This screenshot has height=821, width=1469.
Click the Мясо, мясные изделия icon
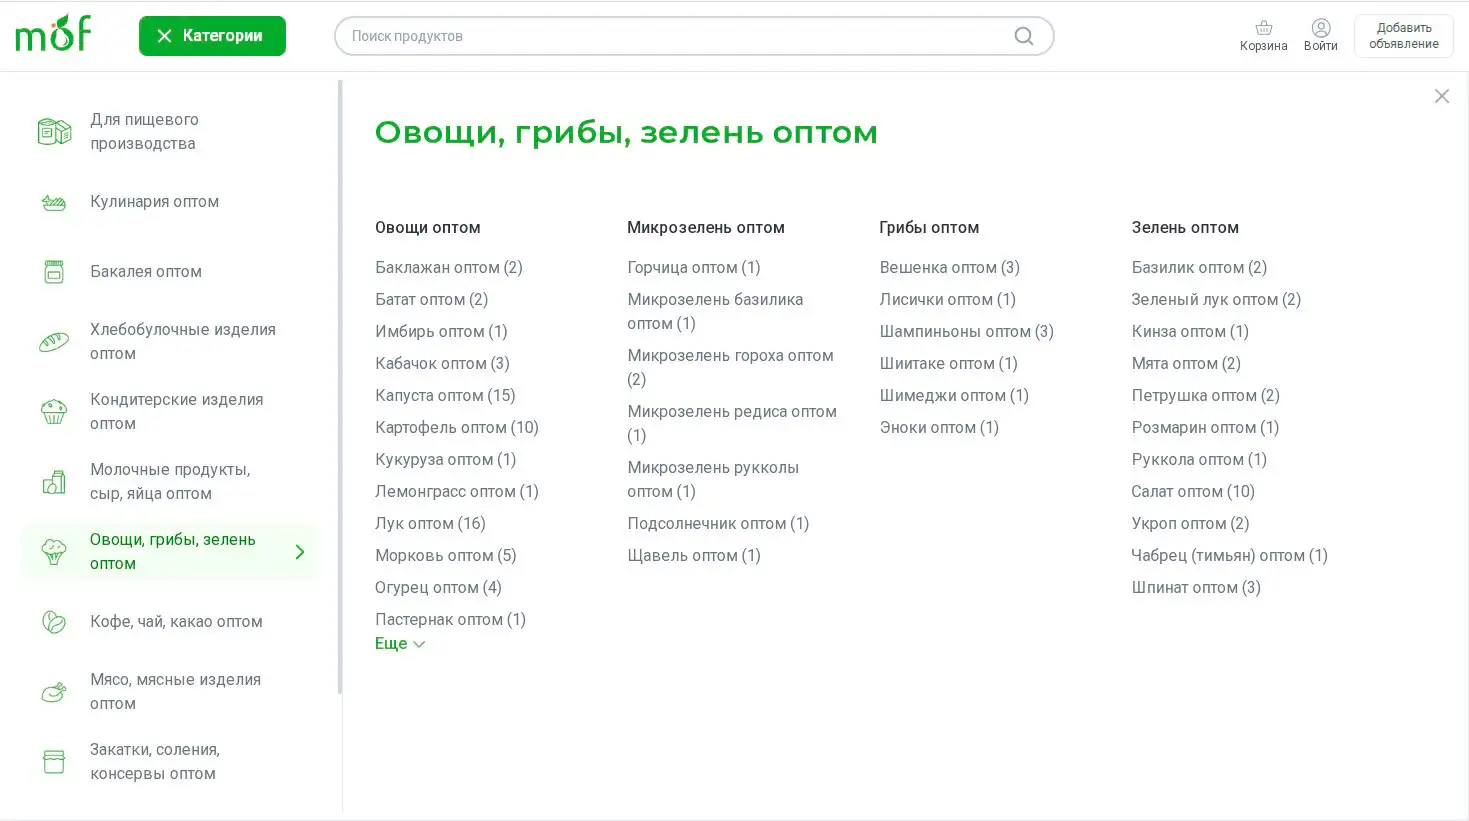point(54,691)
